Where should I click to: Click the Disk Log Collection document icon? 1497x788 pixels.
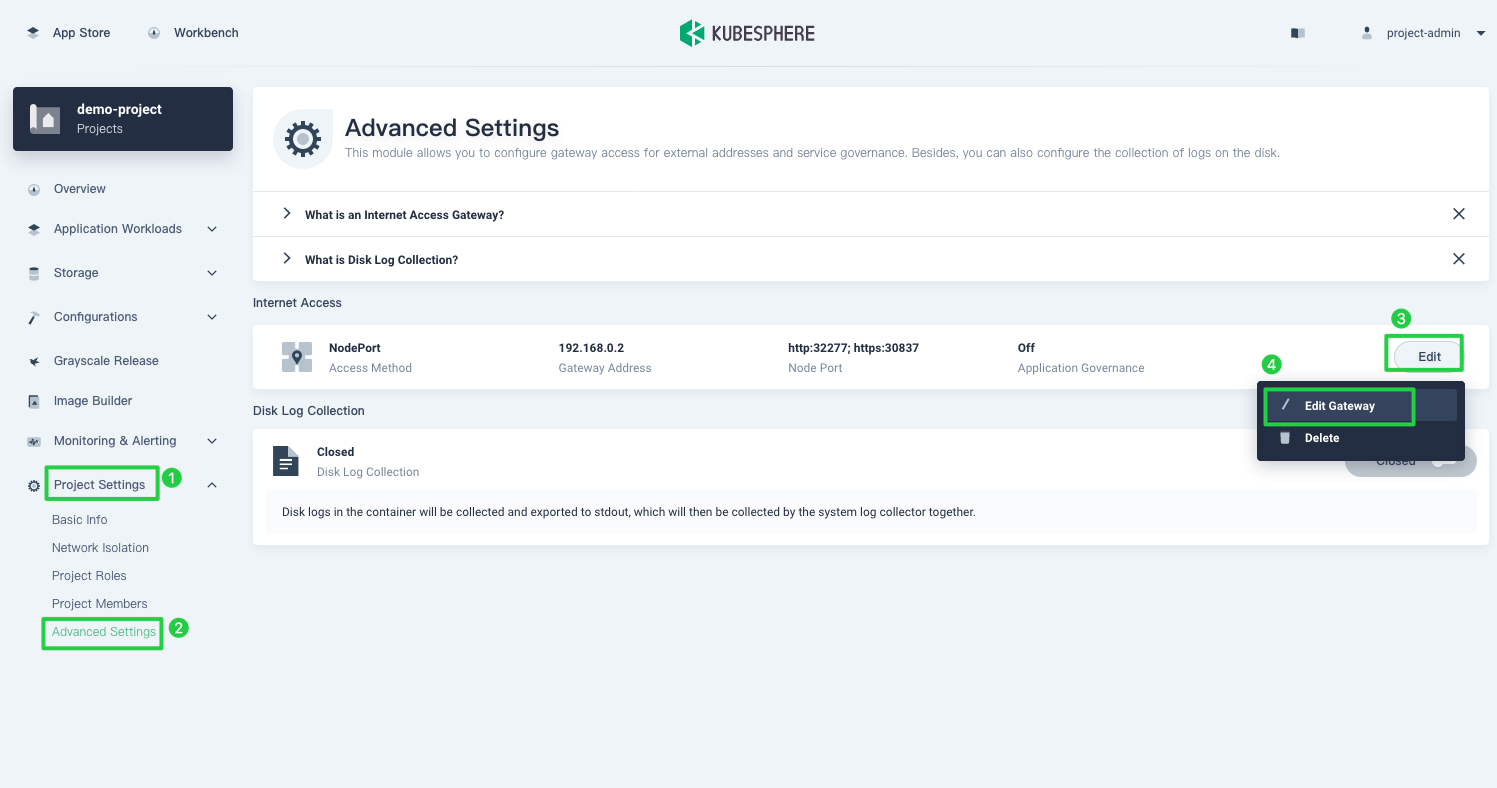(x=286, y=461)
